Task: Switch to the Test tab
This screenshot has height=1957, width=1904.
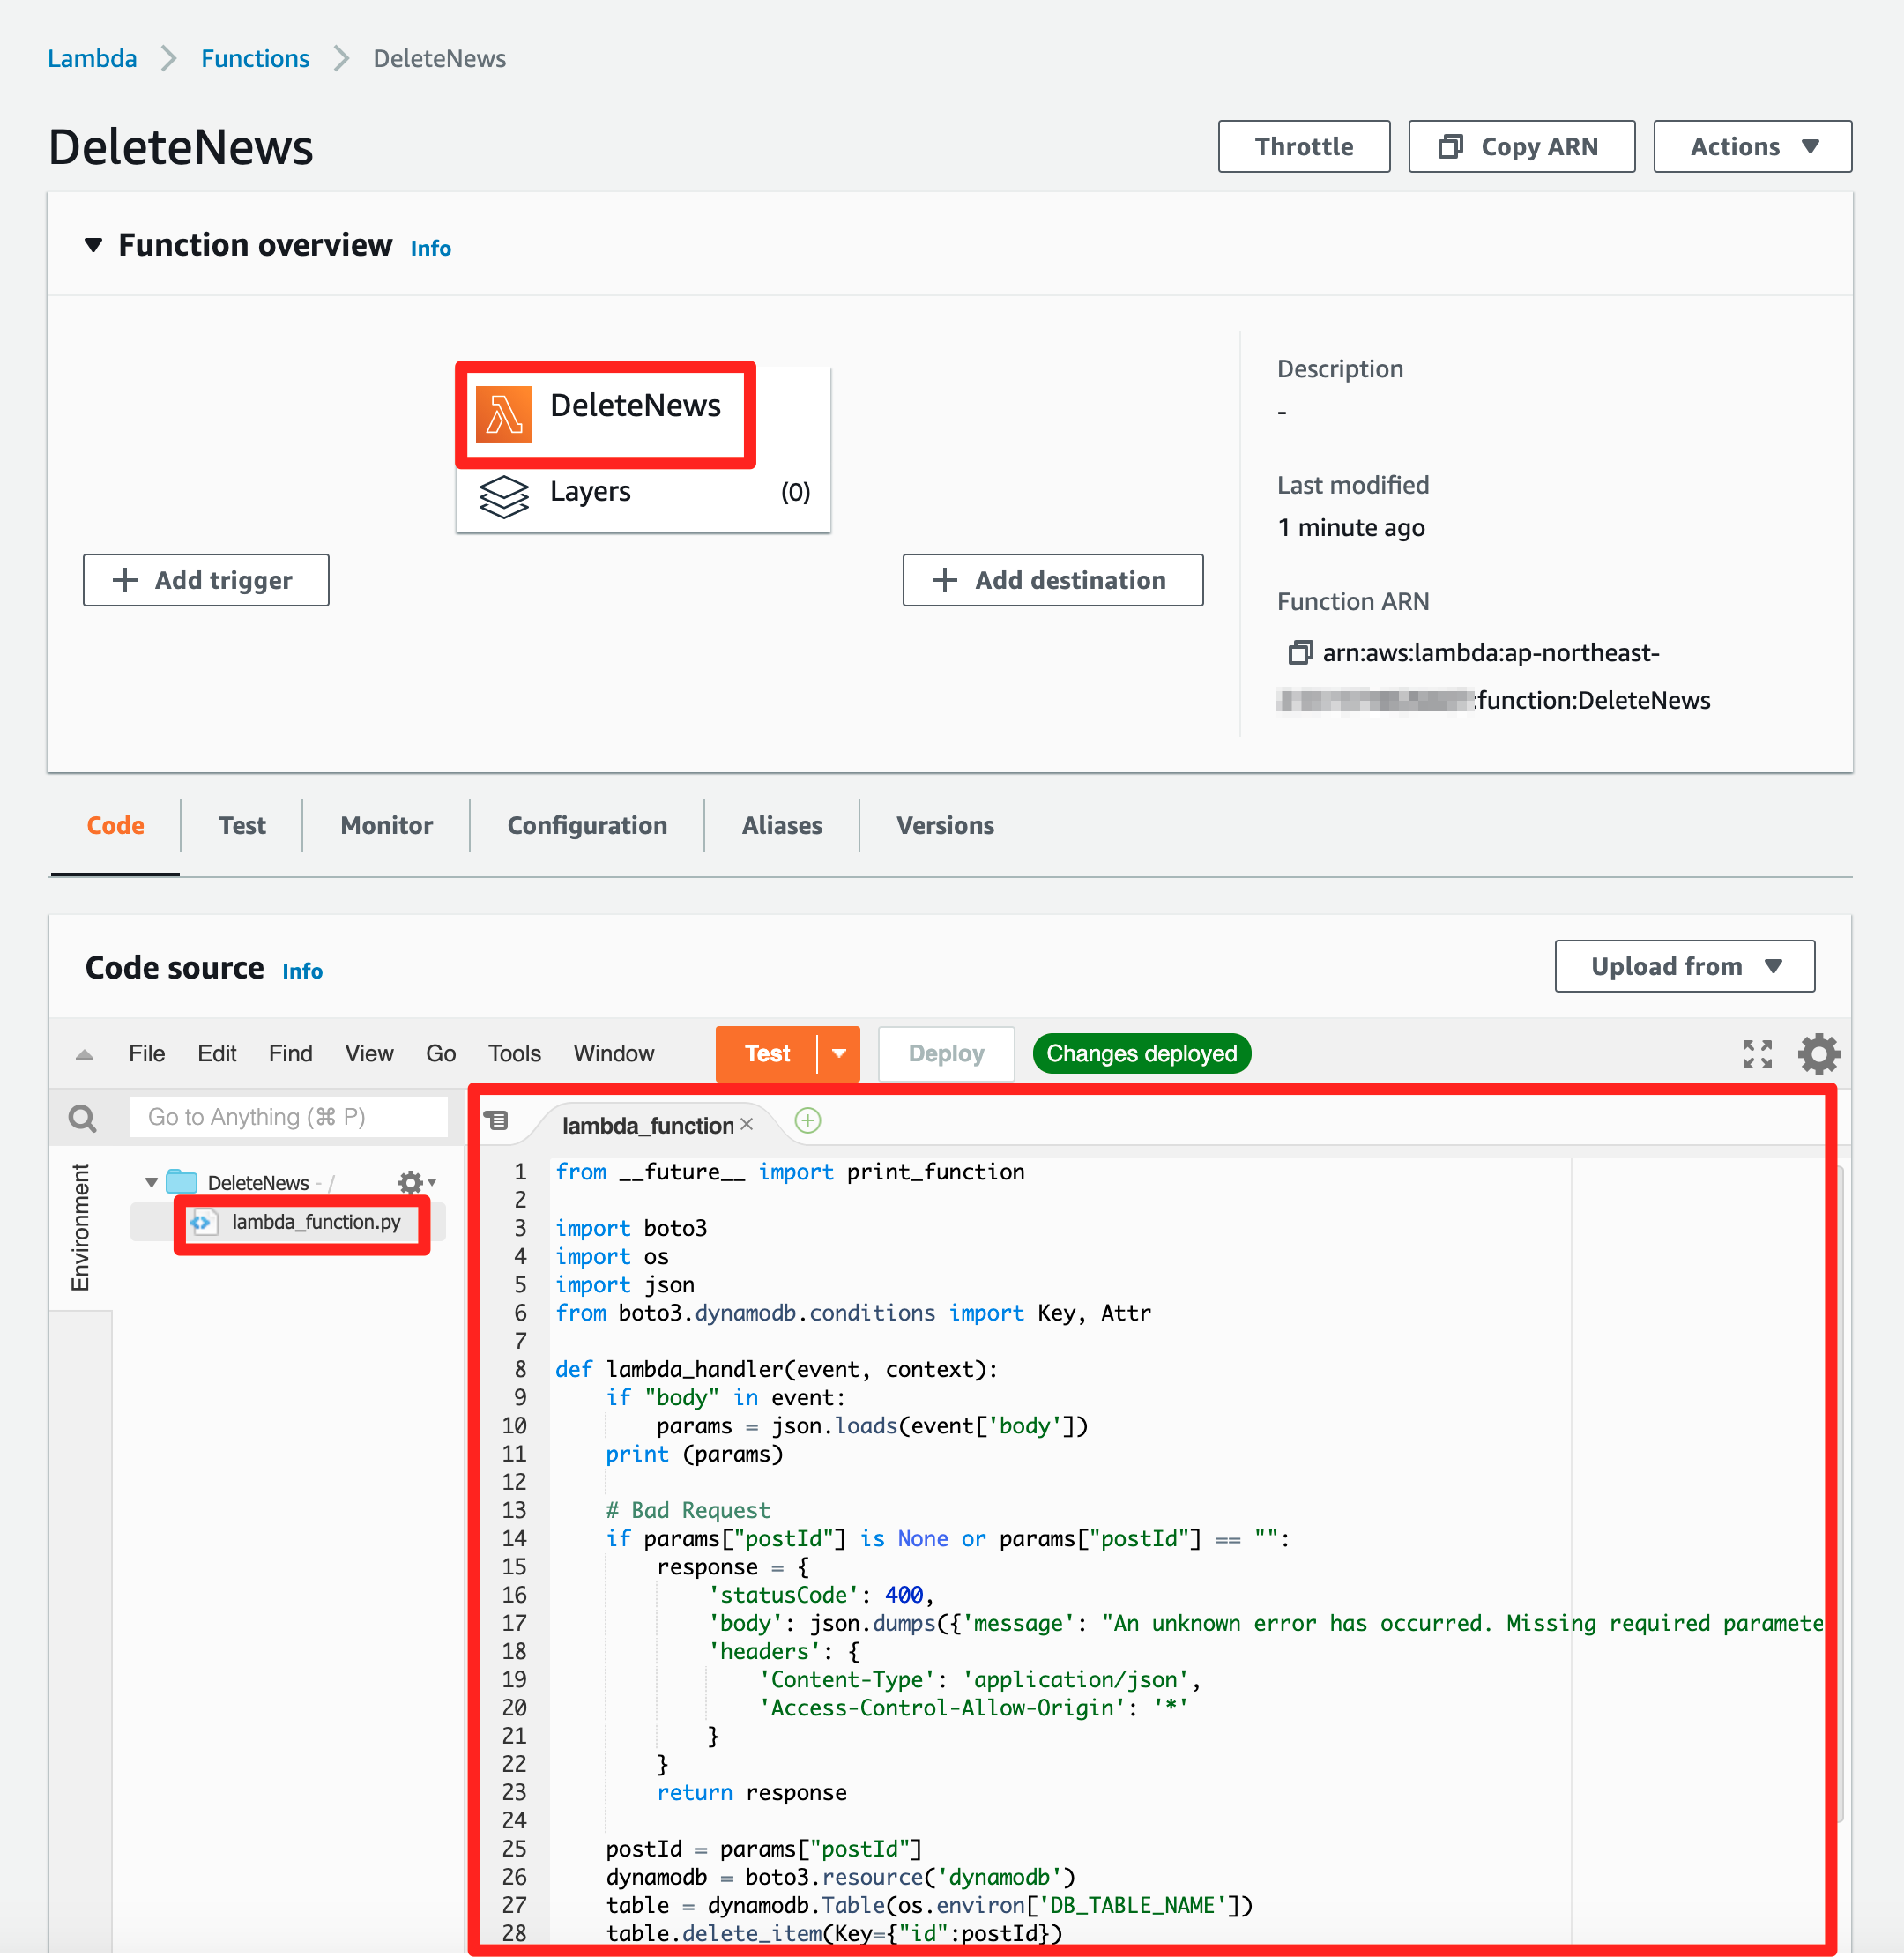Action: 242,825
